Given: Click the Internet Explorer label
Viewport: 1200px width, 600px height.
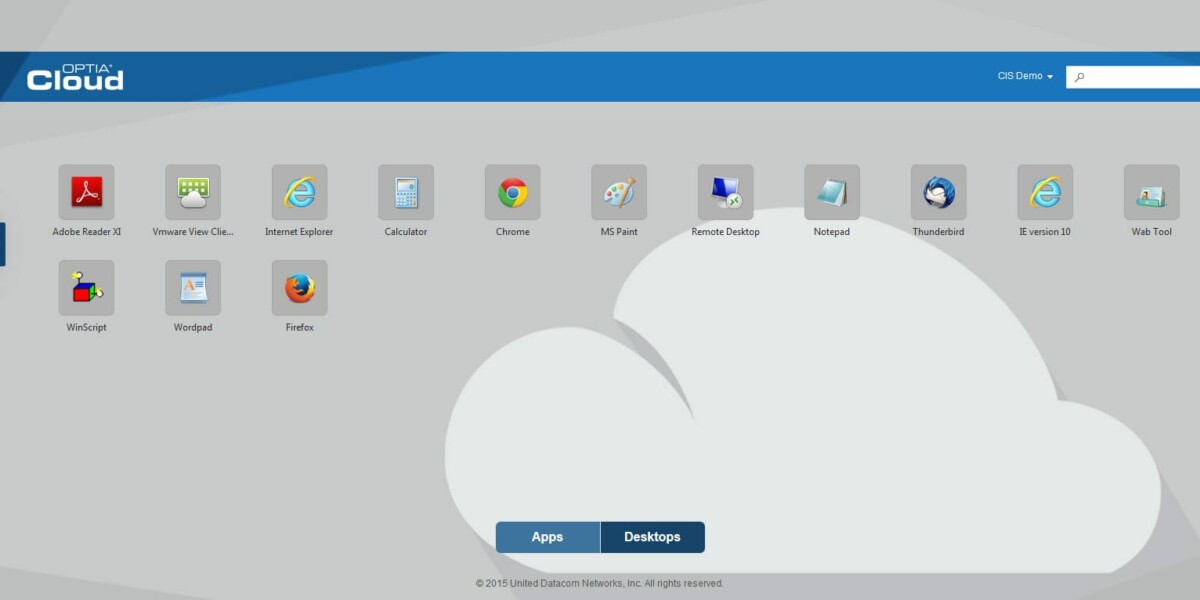Looking at the screenshot, I should click(x=299, y=232).
